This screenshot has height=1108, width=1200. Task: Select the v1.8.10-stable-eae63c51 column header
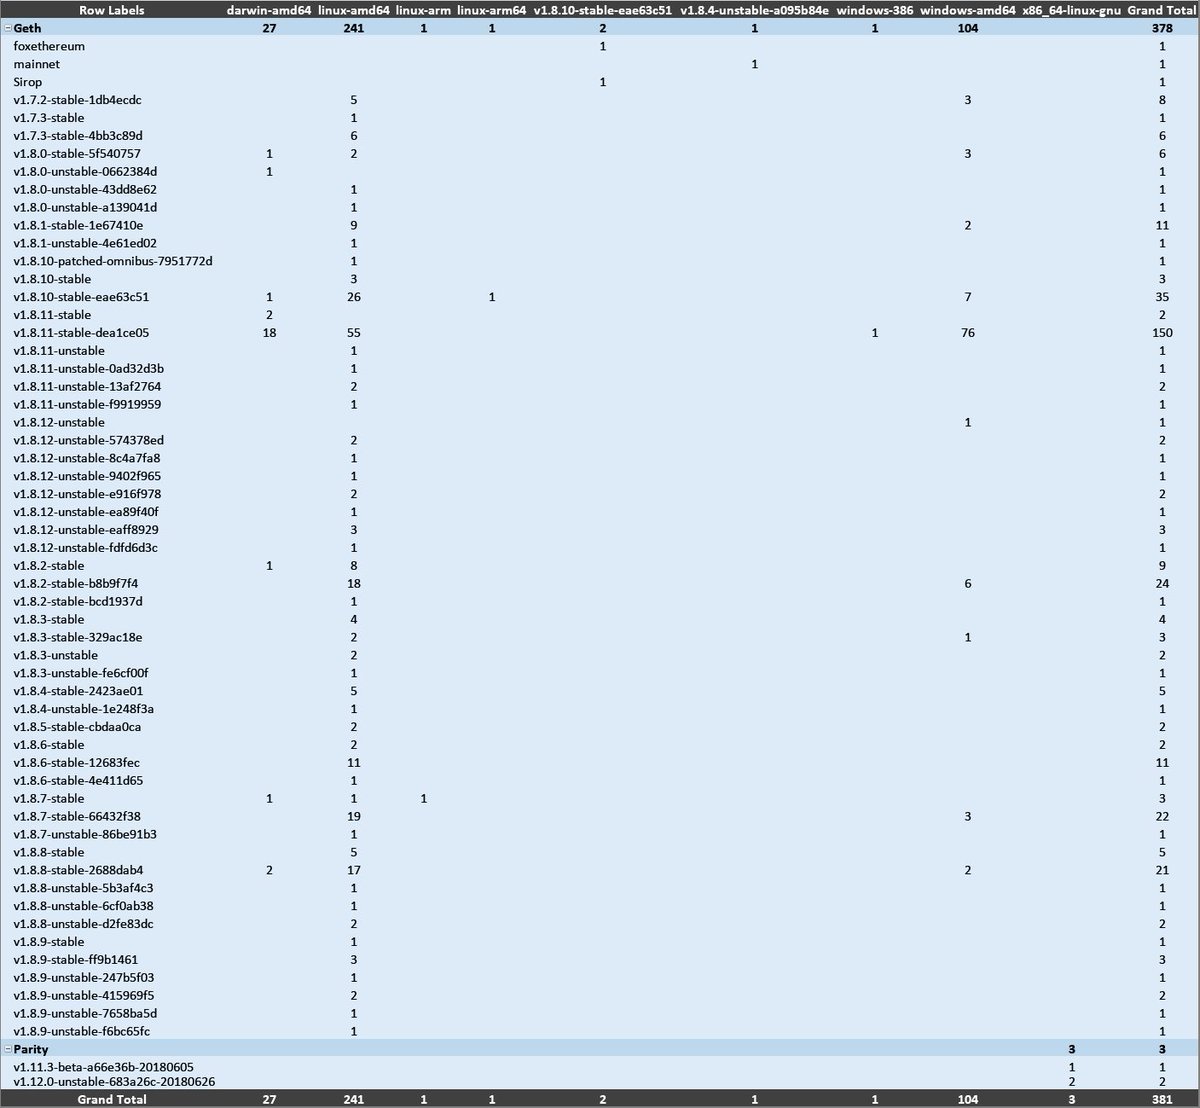click(602, 10)
